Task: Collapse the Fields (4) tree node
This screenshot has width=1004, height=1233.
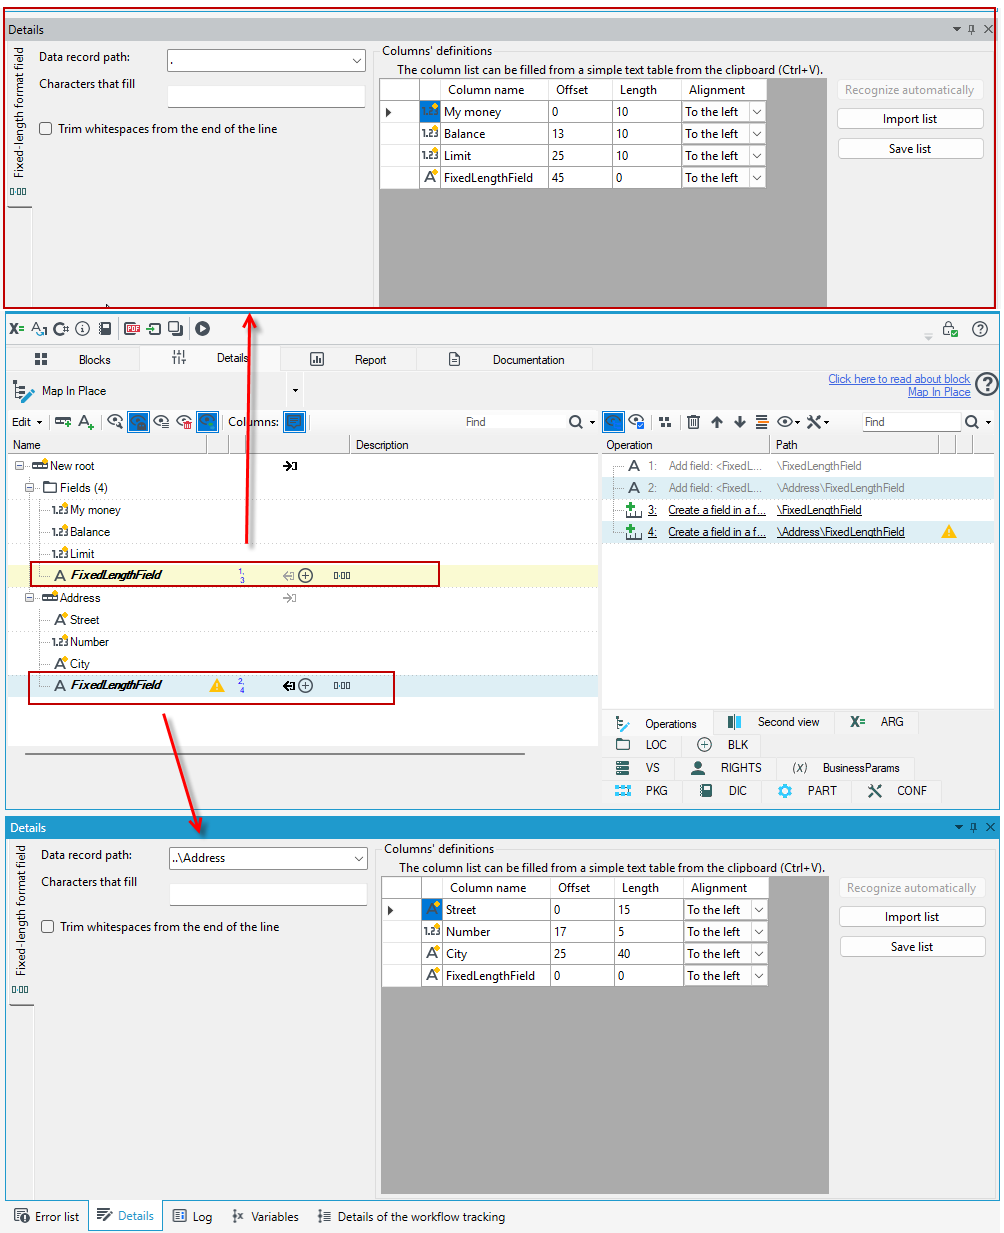Action: pyautogui.click(x=30, y=488)
